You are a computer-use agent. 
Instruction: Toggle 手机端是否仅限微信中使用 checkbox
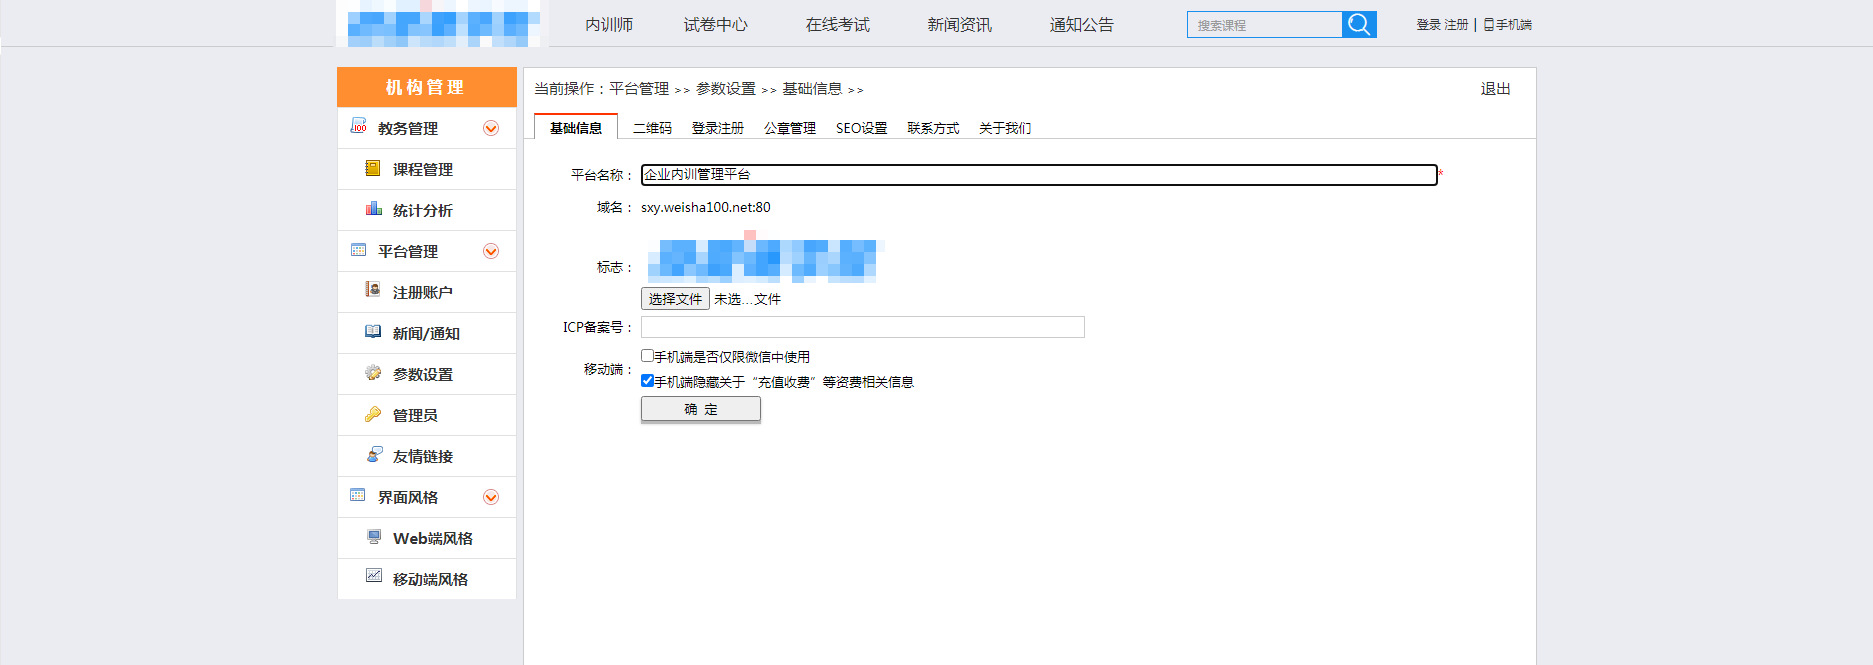(647, 355)
